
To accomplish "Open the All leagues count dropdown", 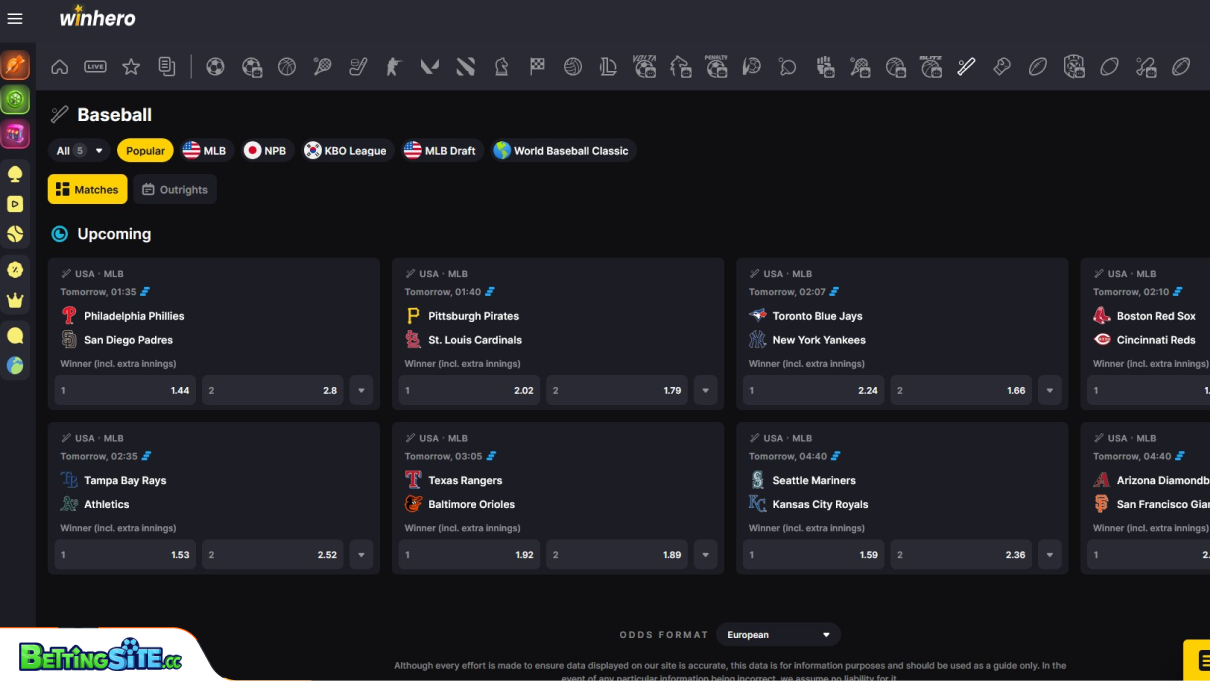I will 79,150.
